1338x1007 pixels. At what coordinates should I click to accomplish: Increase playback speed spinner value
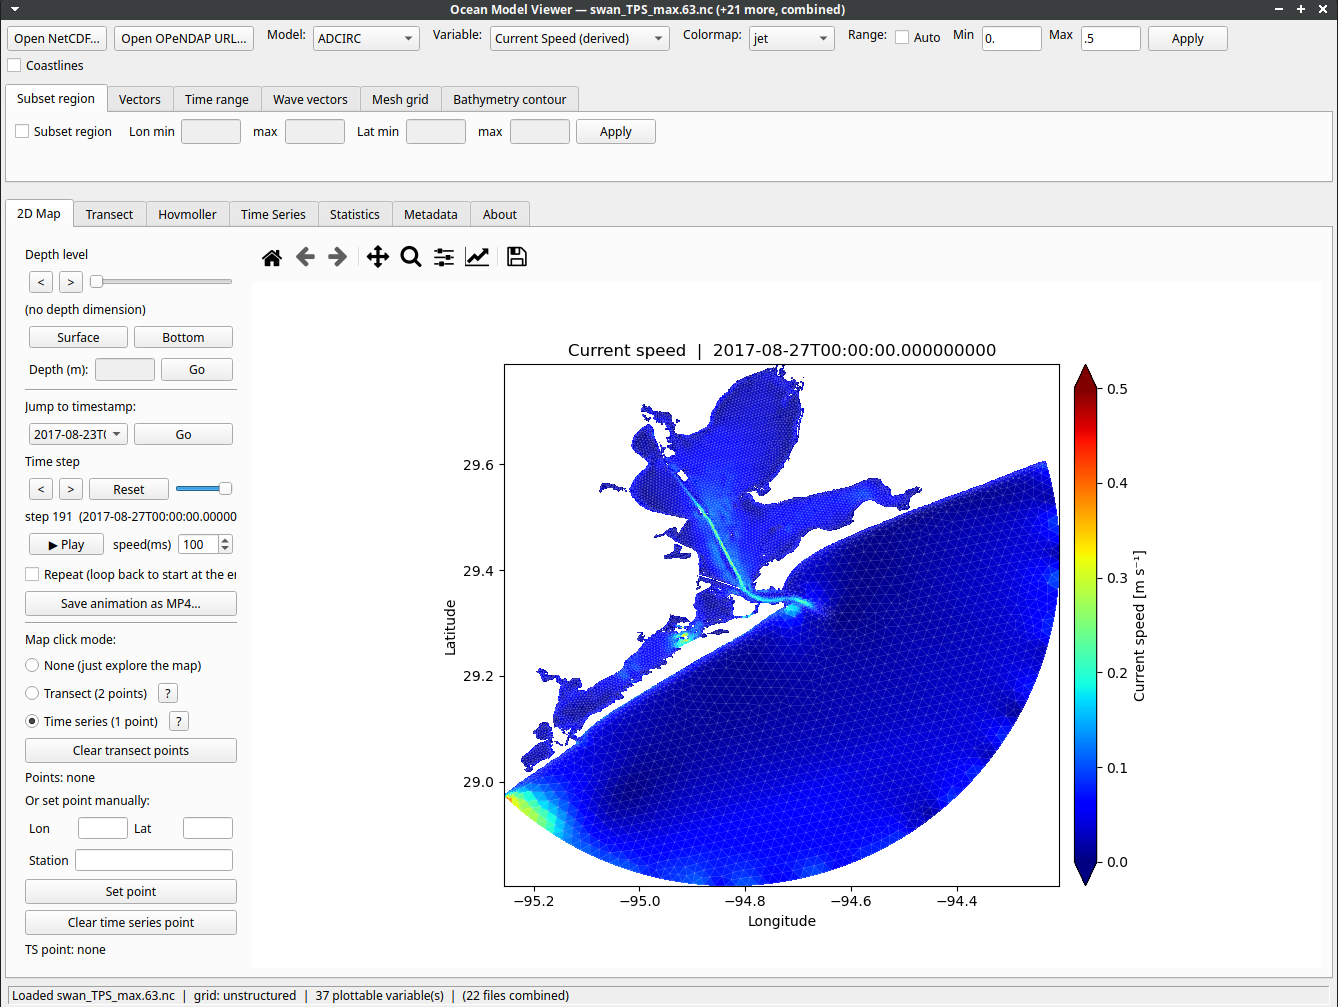(x=225, y=540)
